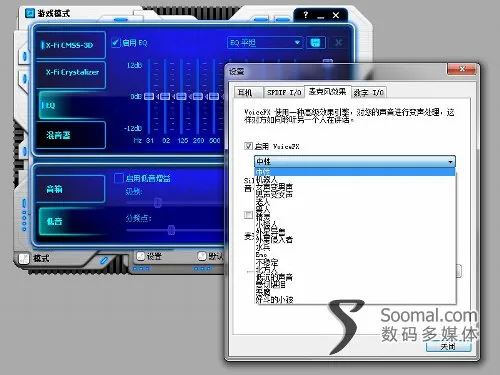This screenshot has height=375, width=500.
Task: Open the EQ 平坦 preset dropdown
Action: click(265, 43)
